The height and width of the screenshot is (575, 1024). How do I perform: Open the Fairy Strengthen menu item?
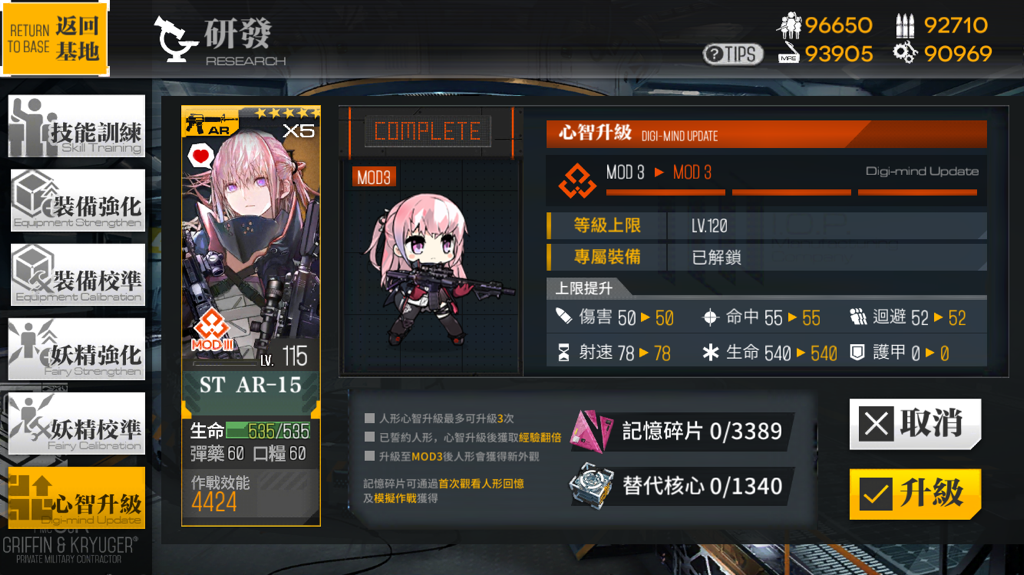pyautogui.click(x=76, y=349)
